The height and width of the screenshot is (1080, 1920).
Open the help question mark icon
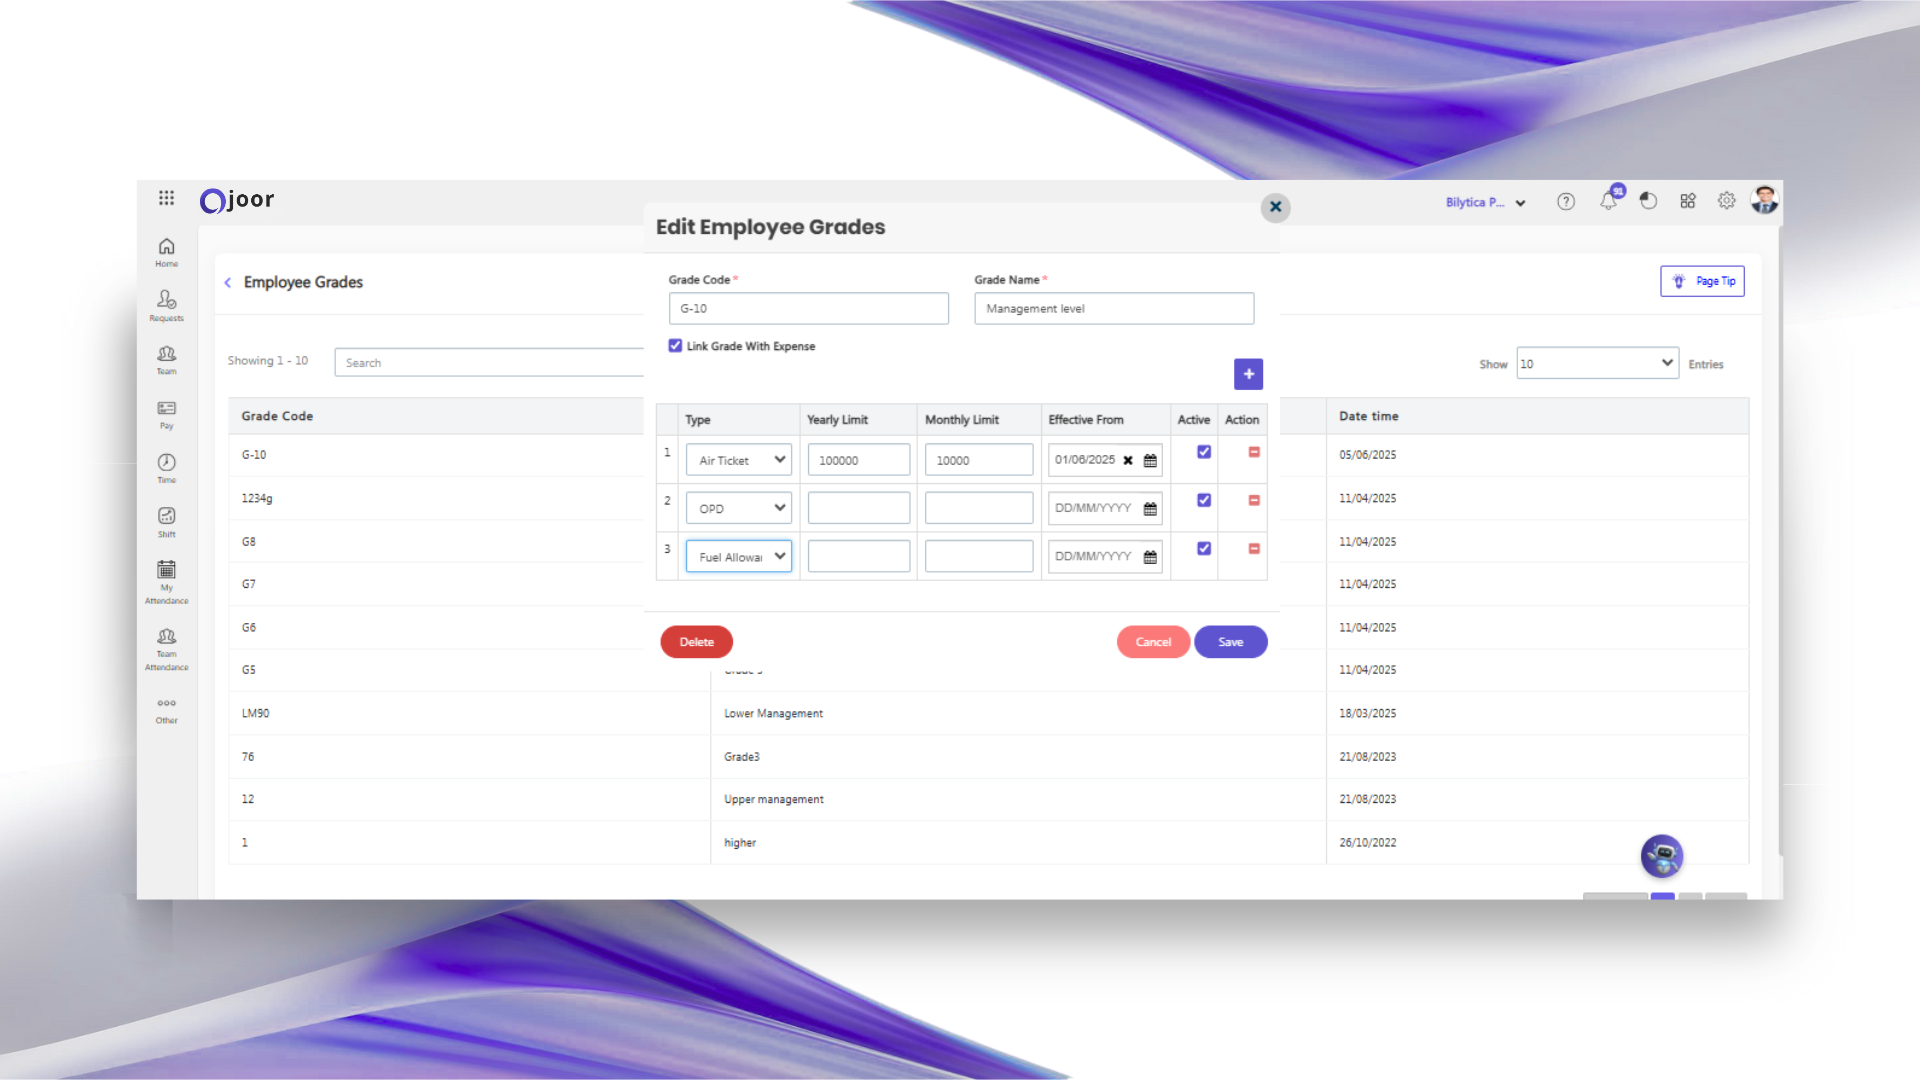coord(1566,202)
